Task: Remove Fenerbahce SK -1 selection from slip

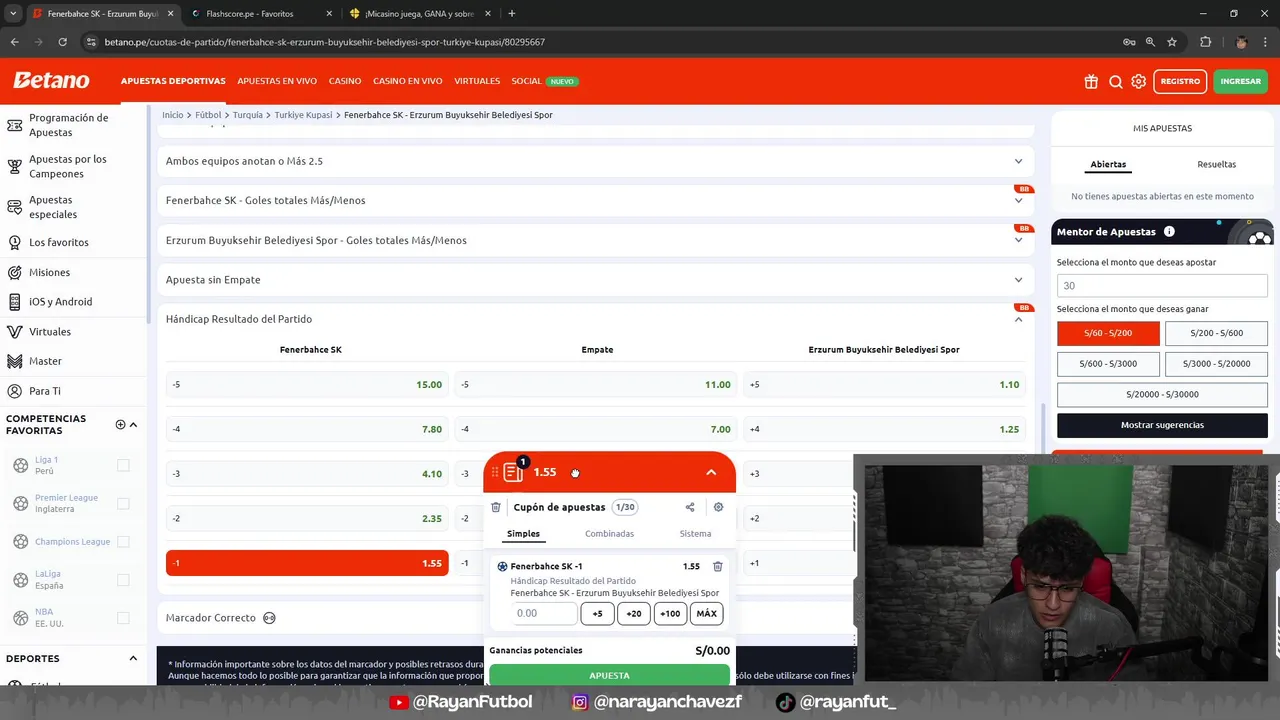Action: 717,566
